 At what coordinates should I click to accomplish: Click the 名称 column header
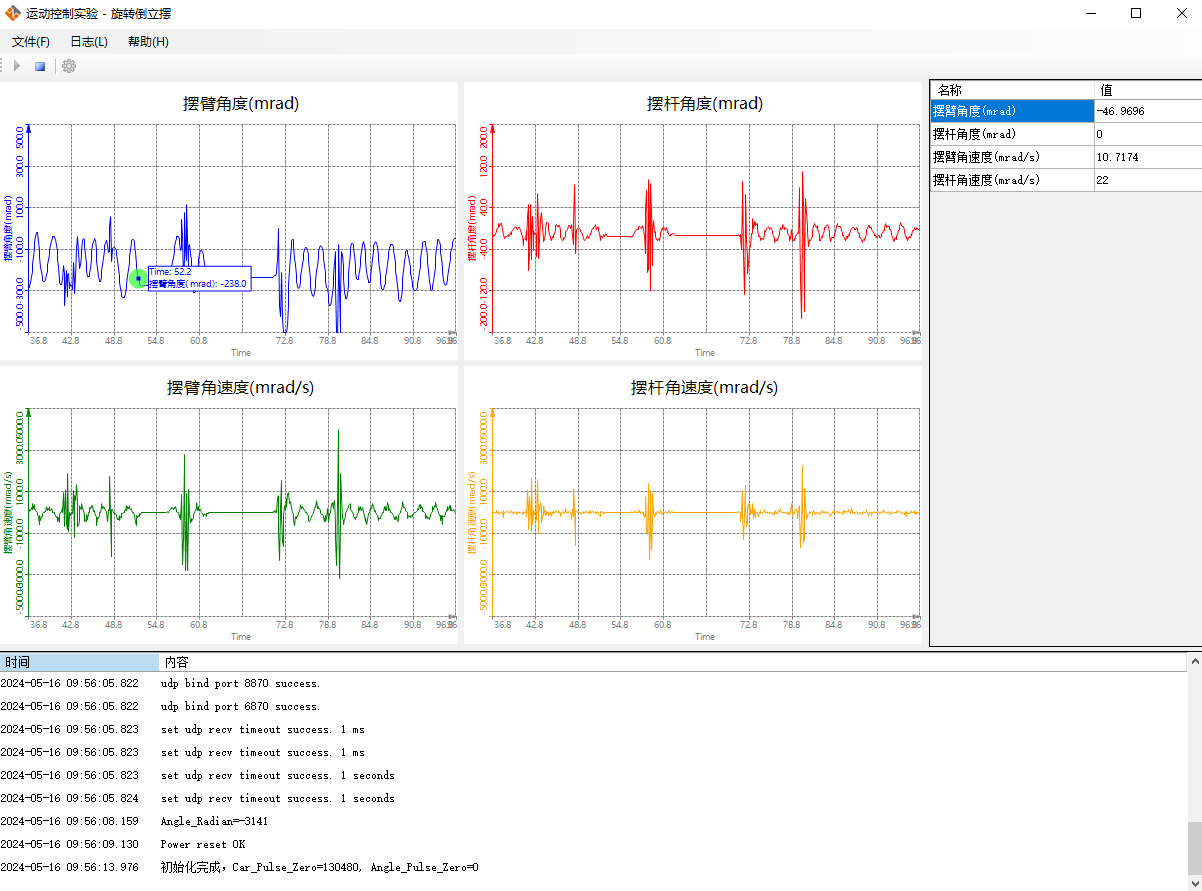click(x=1012, y=90)
